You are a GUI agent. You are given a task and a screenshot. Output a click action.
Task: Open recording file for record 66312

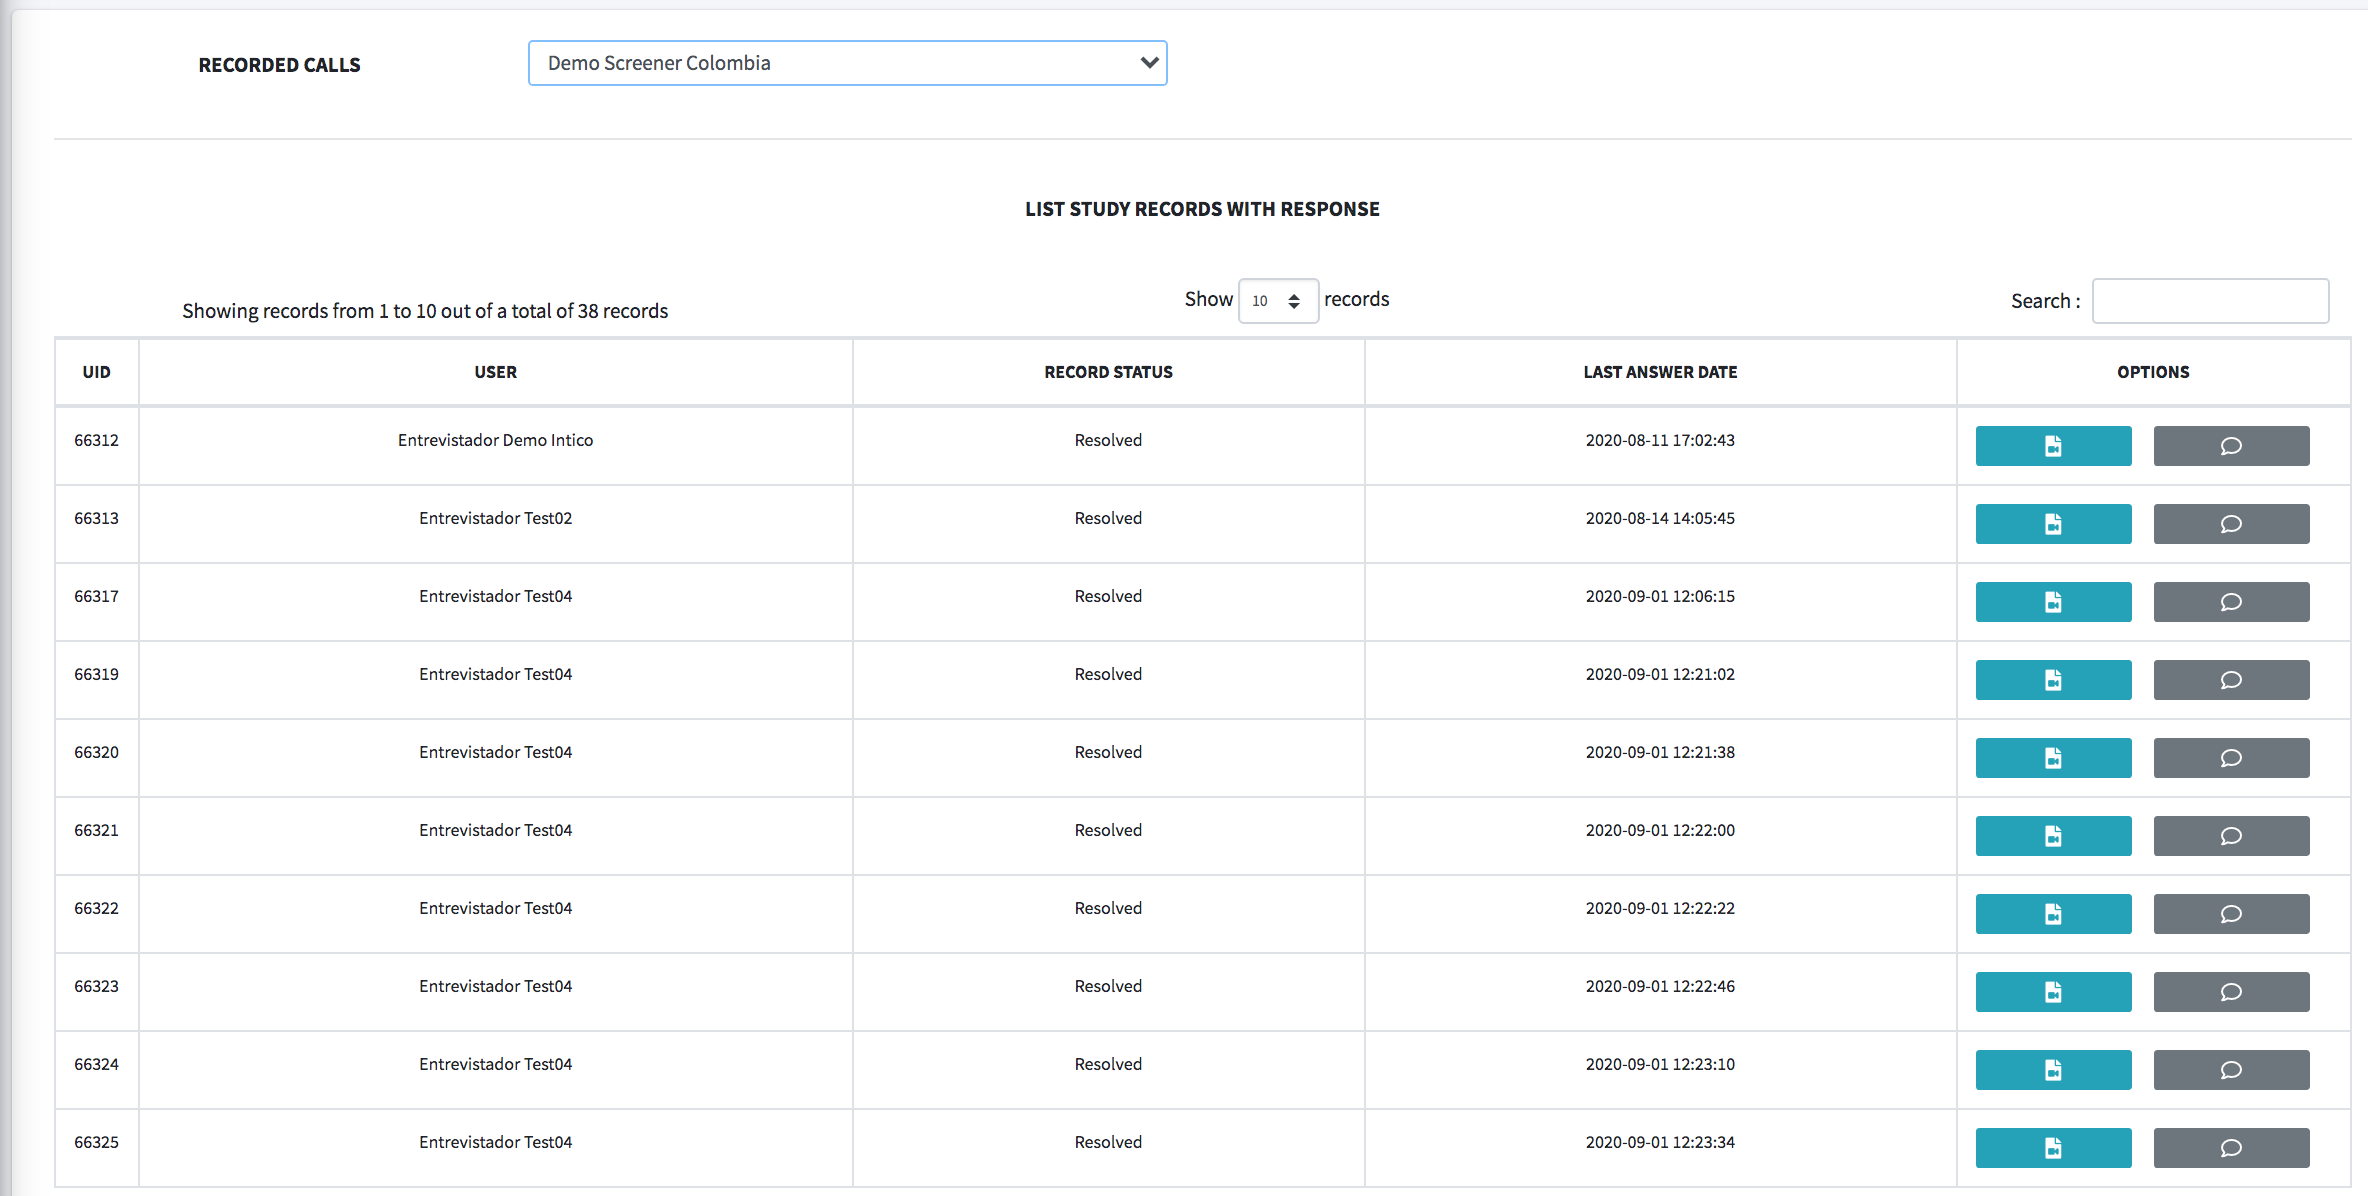pyautogui.click(x=2053, y=446)
